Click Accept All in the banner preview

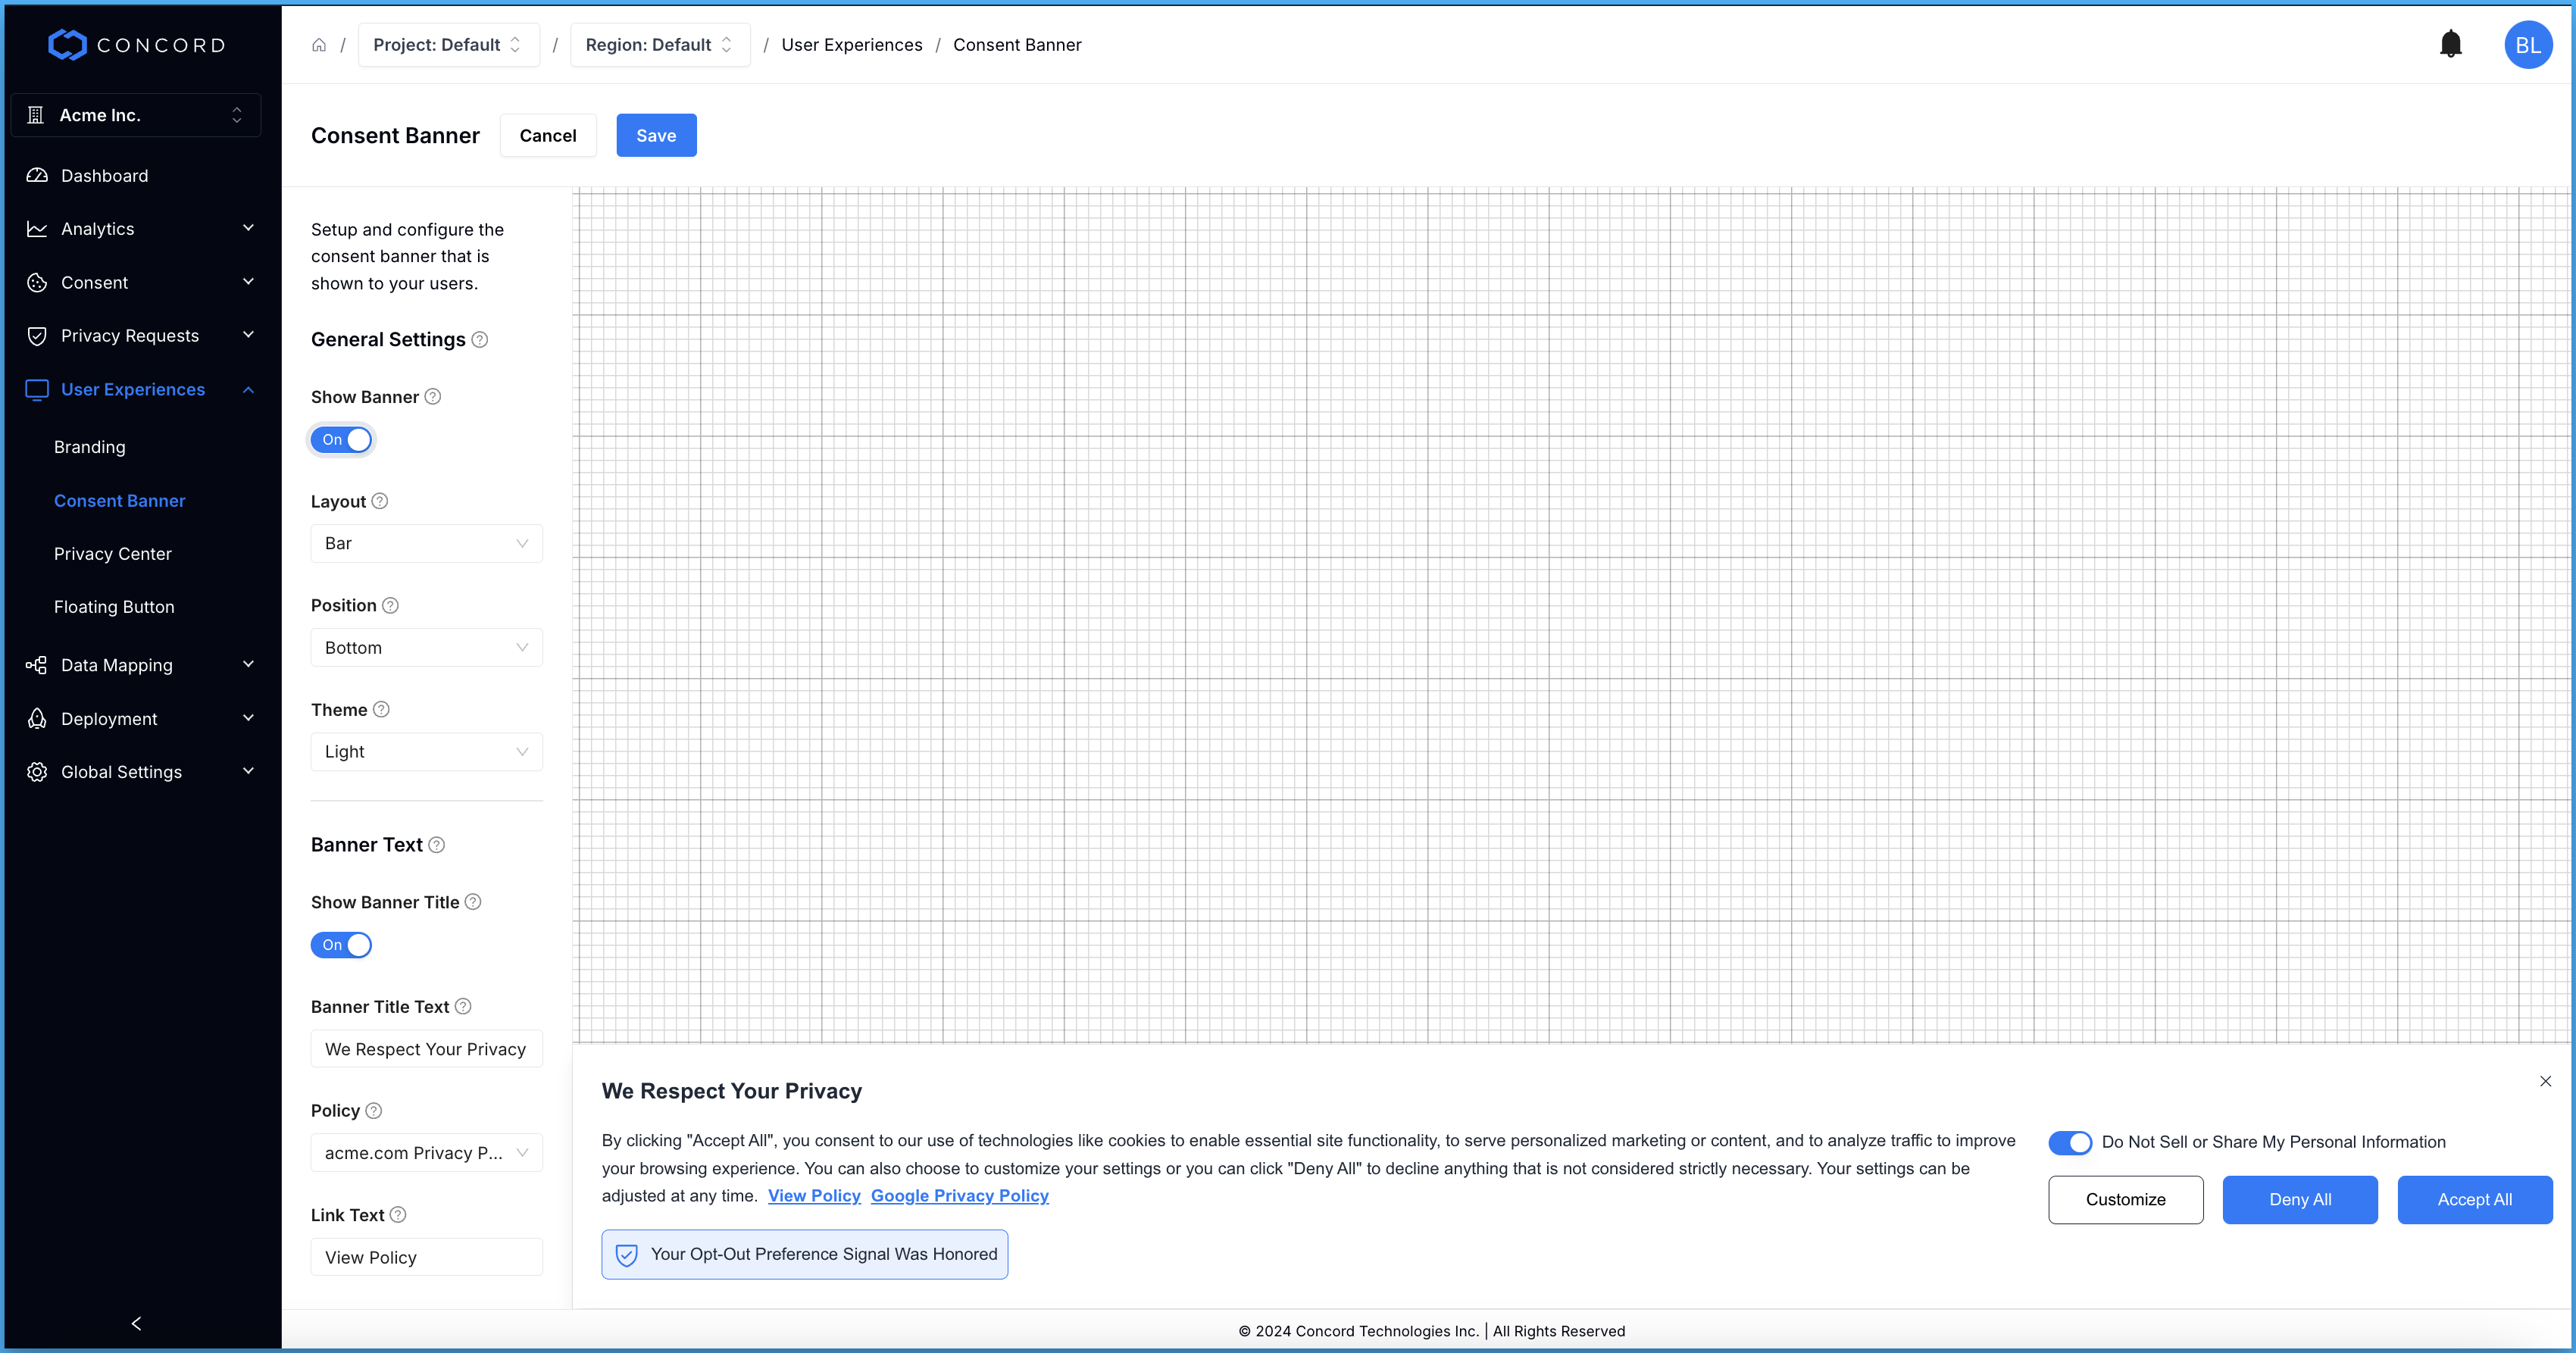point(2474,1199)
